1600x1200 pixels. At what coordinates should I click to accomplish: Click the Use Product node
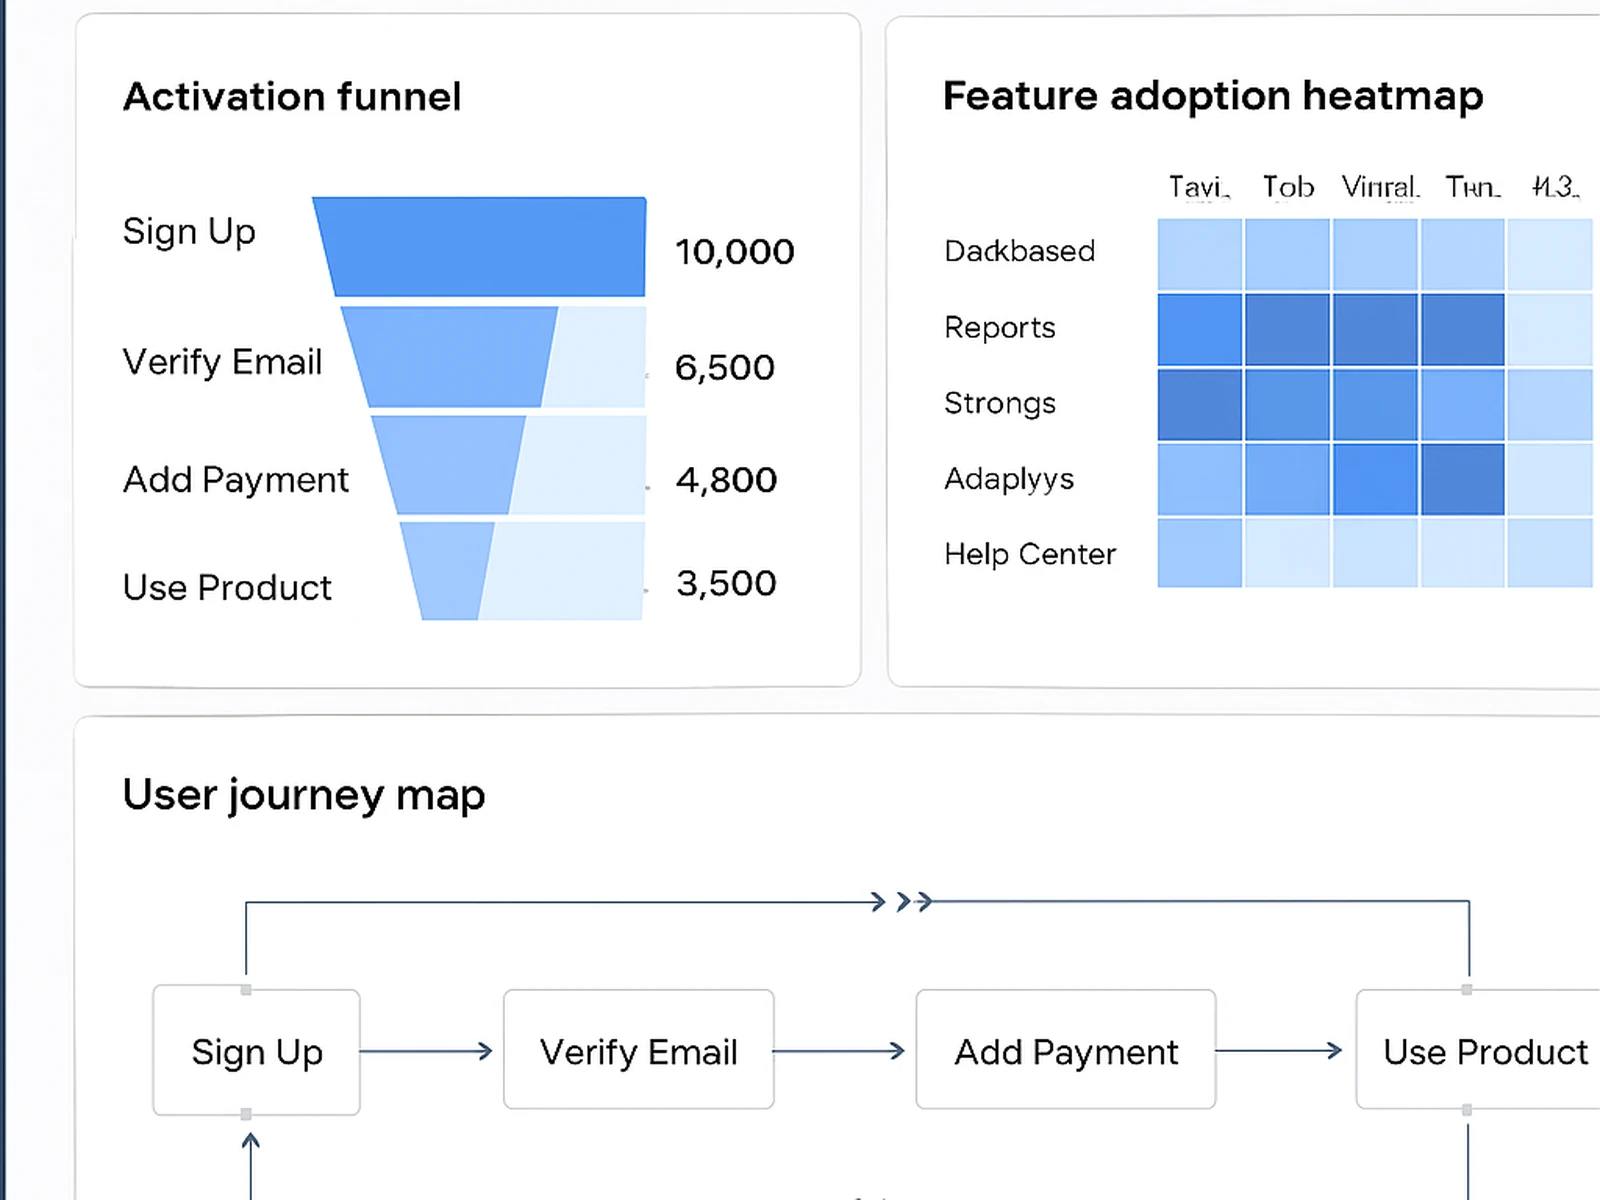pyautogui.click(x=1484, y=1051)
